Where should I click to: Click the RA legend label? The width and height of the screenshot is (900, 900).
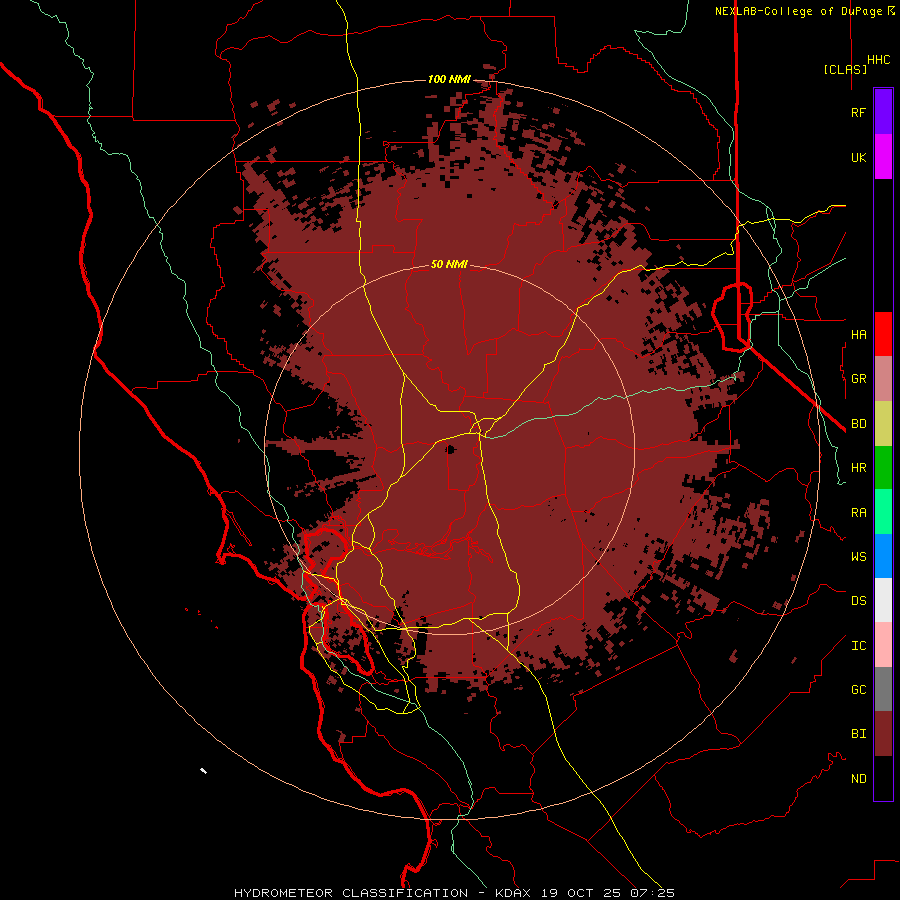pos(858,513)
